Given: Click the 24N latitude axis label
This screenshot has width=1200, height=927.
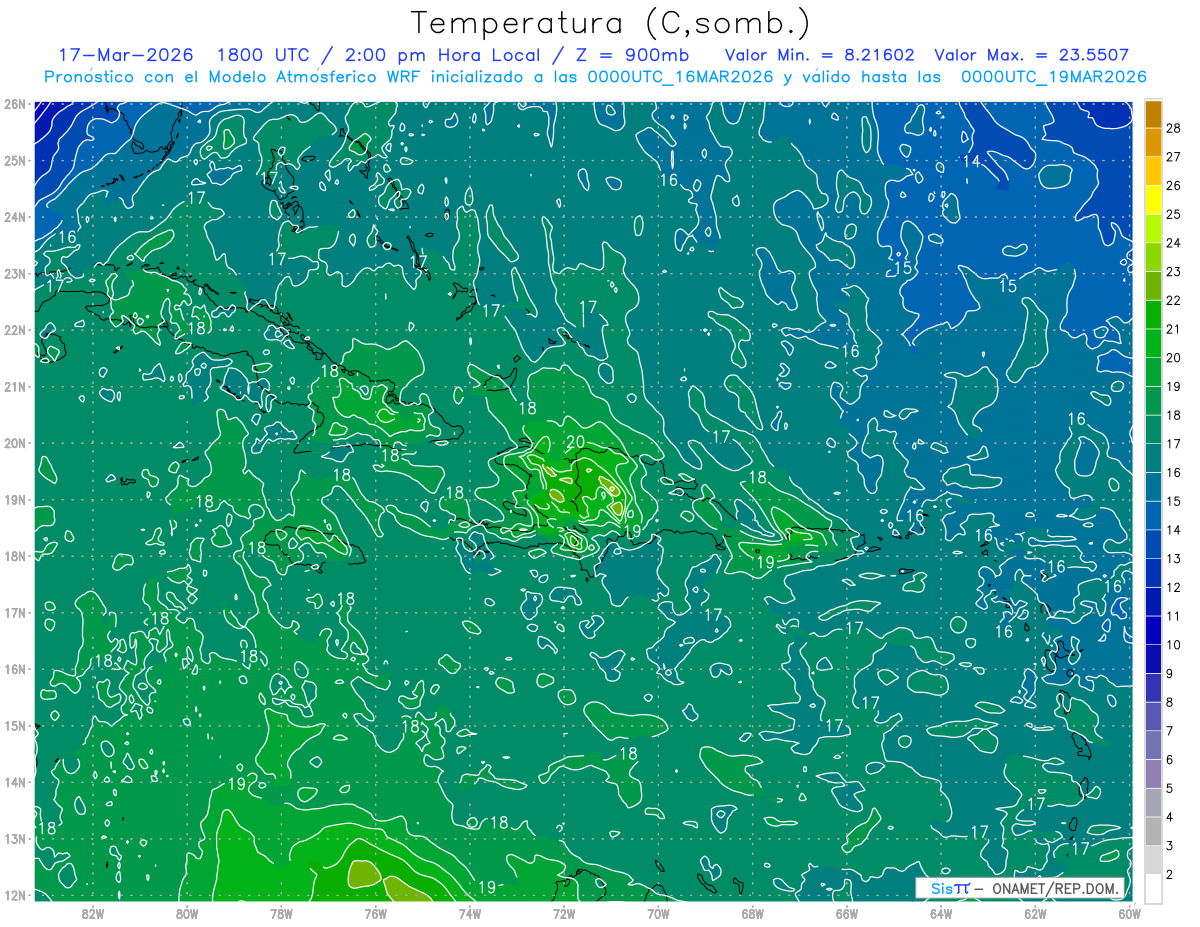Looking at the screenshot, I should (15, 217).
